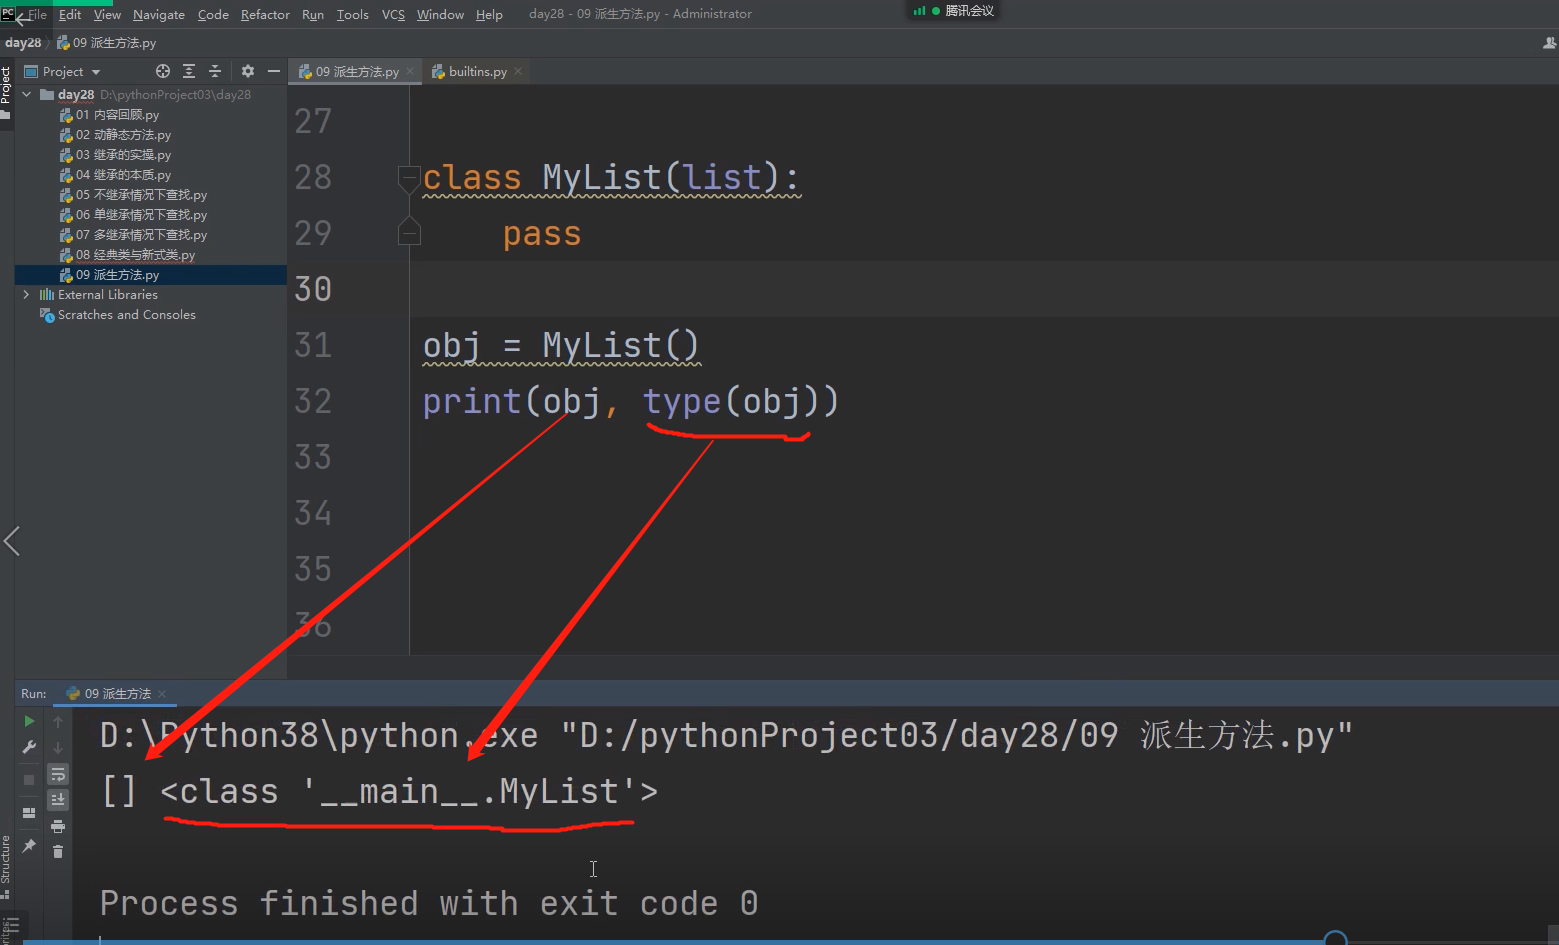Toggle the Structure tool window side tab

[x=6, y=865]
